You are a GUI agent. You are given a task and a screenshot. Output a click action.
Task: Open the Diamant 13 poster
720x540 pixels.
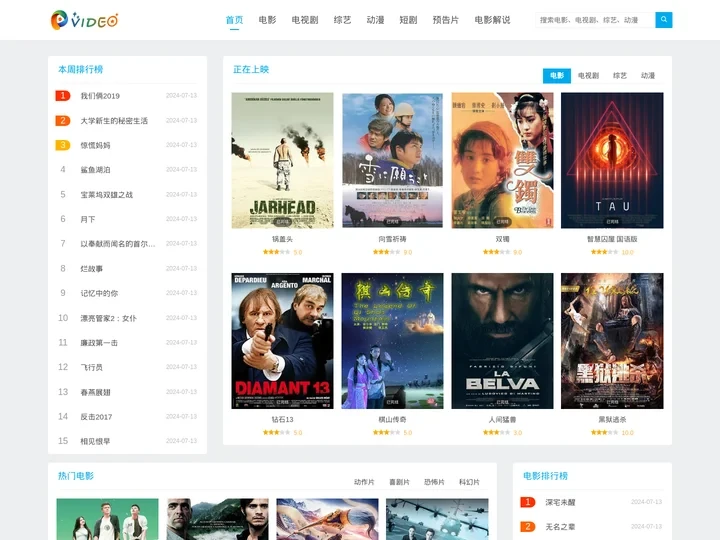tap(282, 341)
